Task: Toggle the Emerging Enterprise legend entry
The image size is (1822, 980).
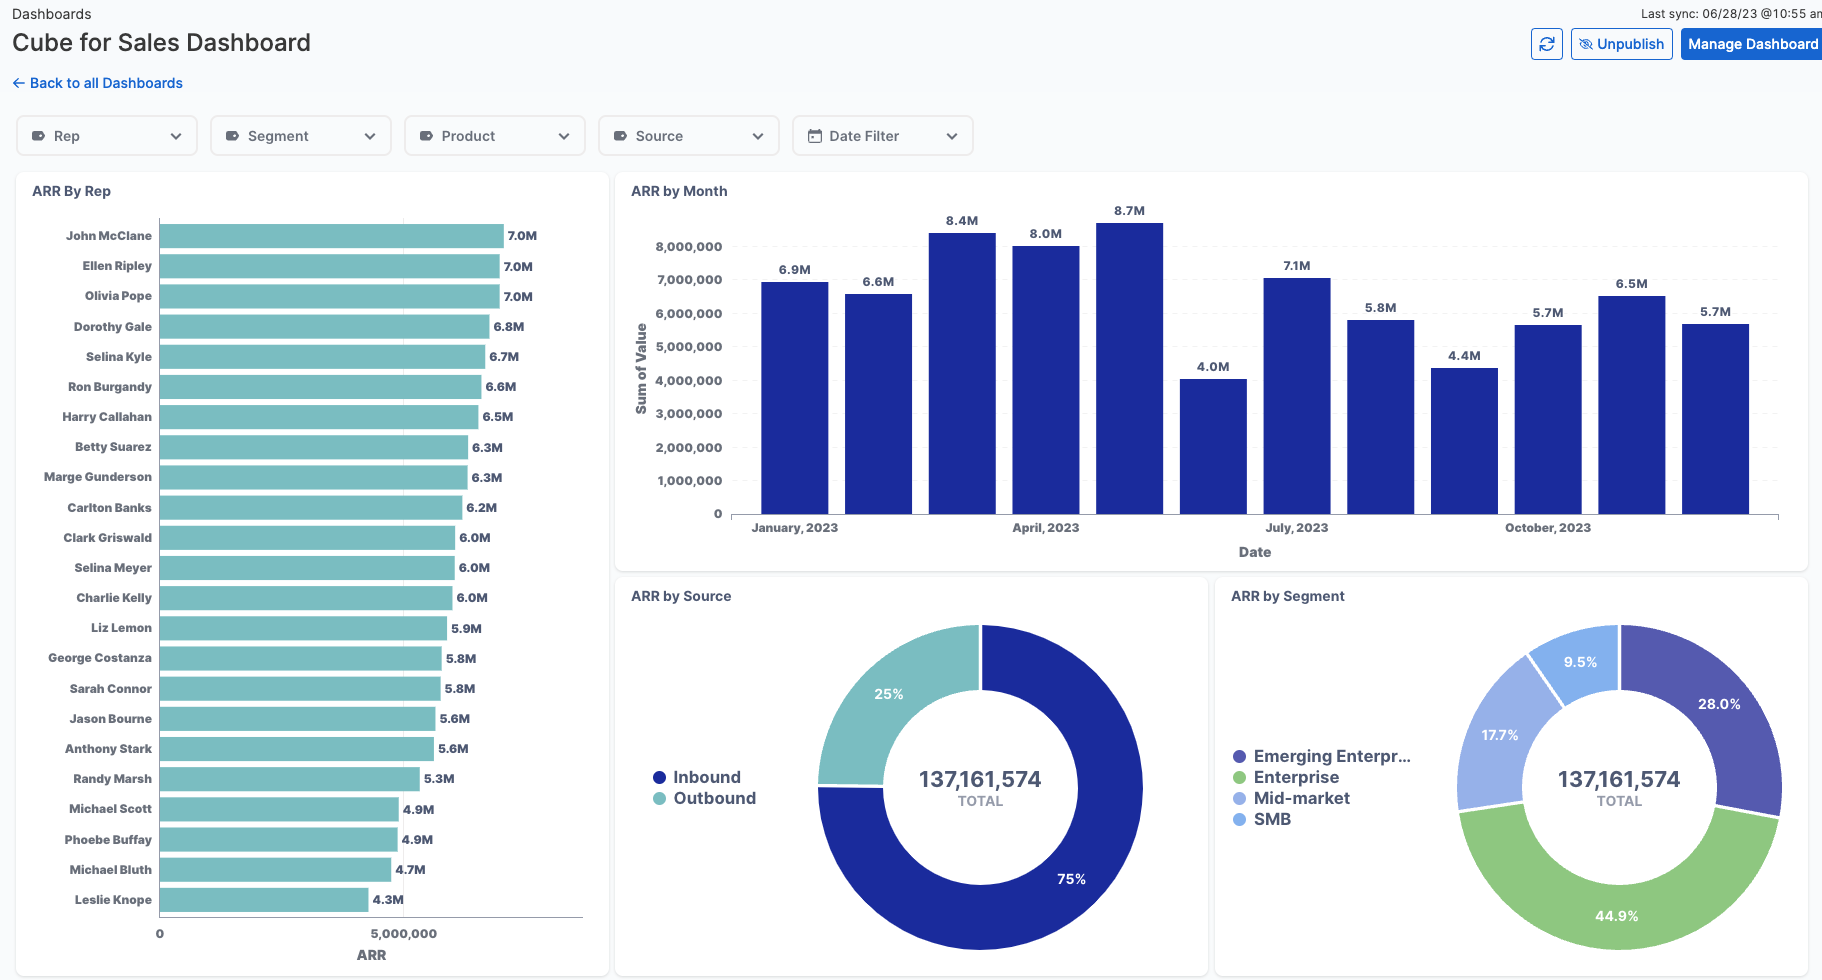Action: 1322,756
